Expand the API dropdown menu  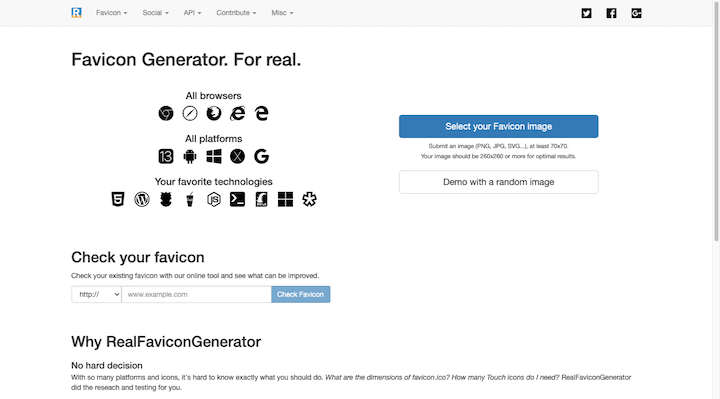[192, 13]
